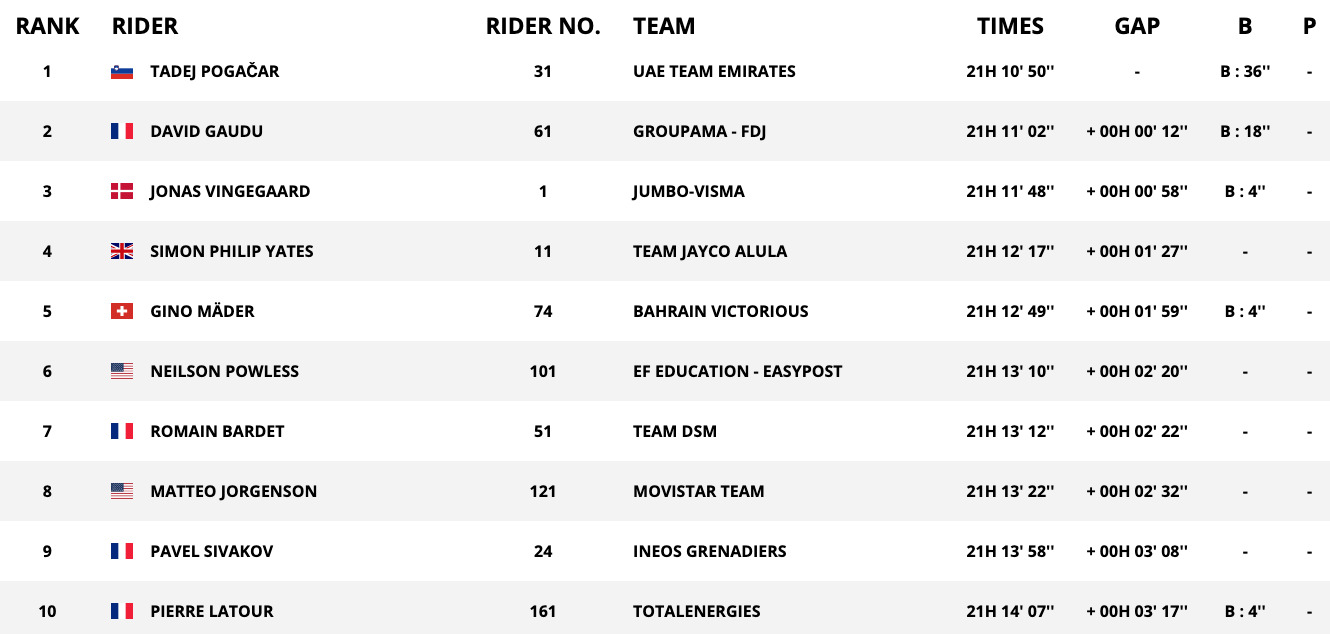Image resolution: width=1330 pixels, height=634 pixels.
Task: Click the Danish flag next to Jonas Vingegaard
Action: point(122,191)
